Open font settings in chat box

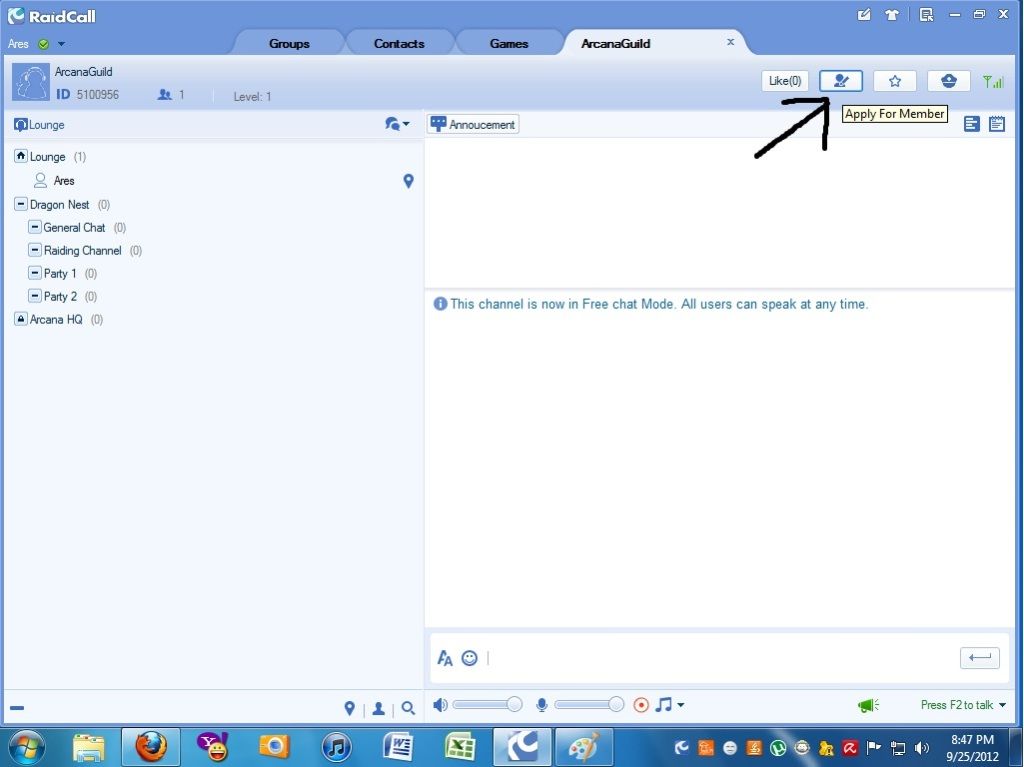(445, 658)
